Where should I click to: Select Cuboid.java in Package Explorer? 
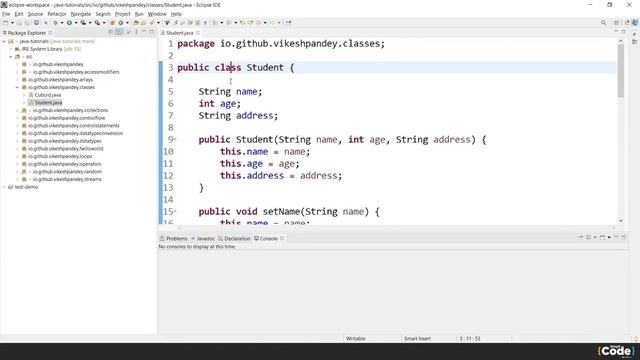pos(48,95)
